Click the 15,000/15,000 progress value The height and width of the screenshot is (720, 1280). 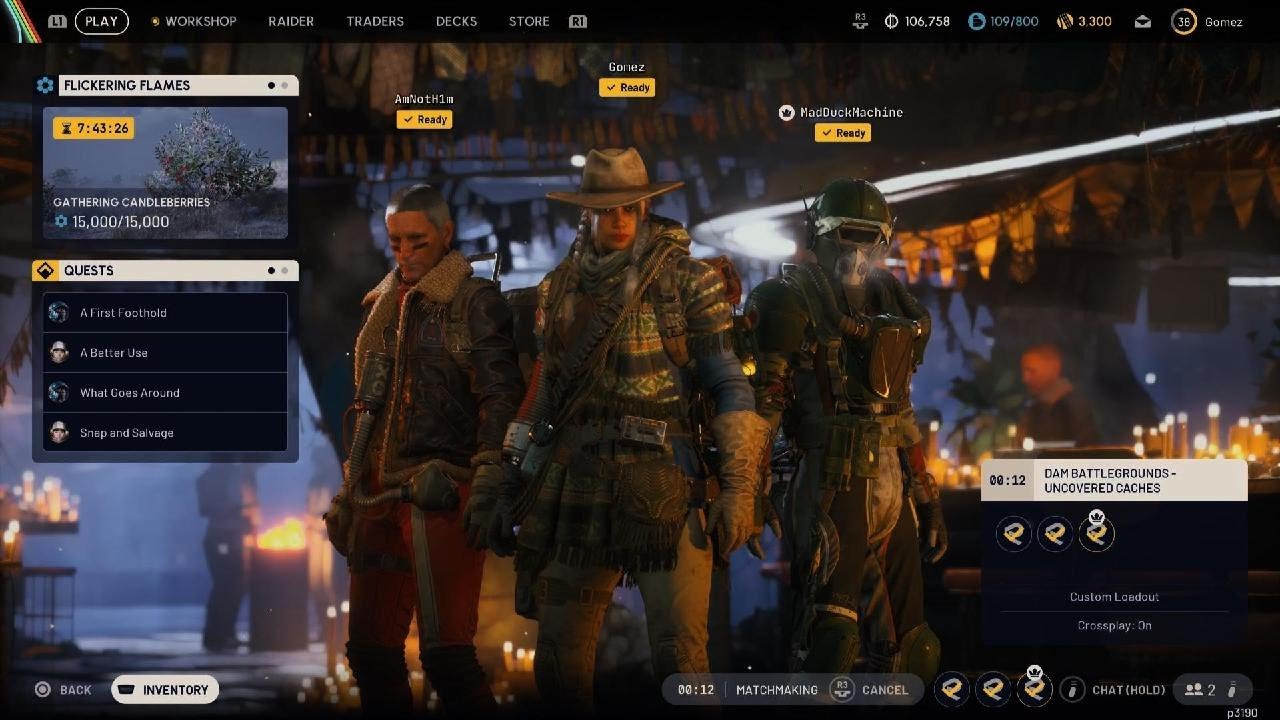click(x=120, y=221)
